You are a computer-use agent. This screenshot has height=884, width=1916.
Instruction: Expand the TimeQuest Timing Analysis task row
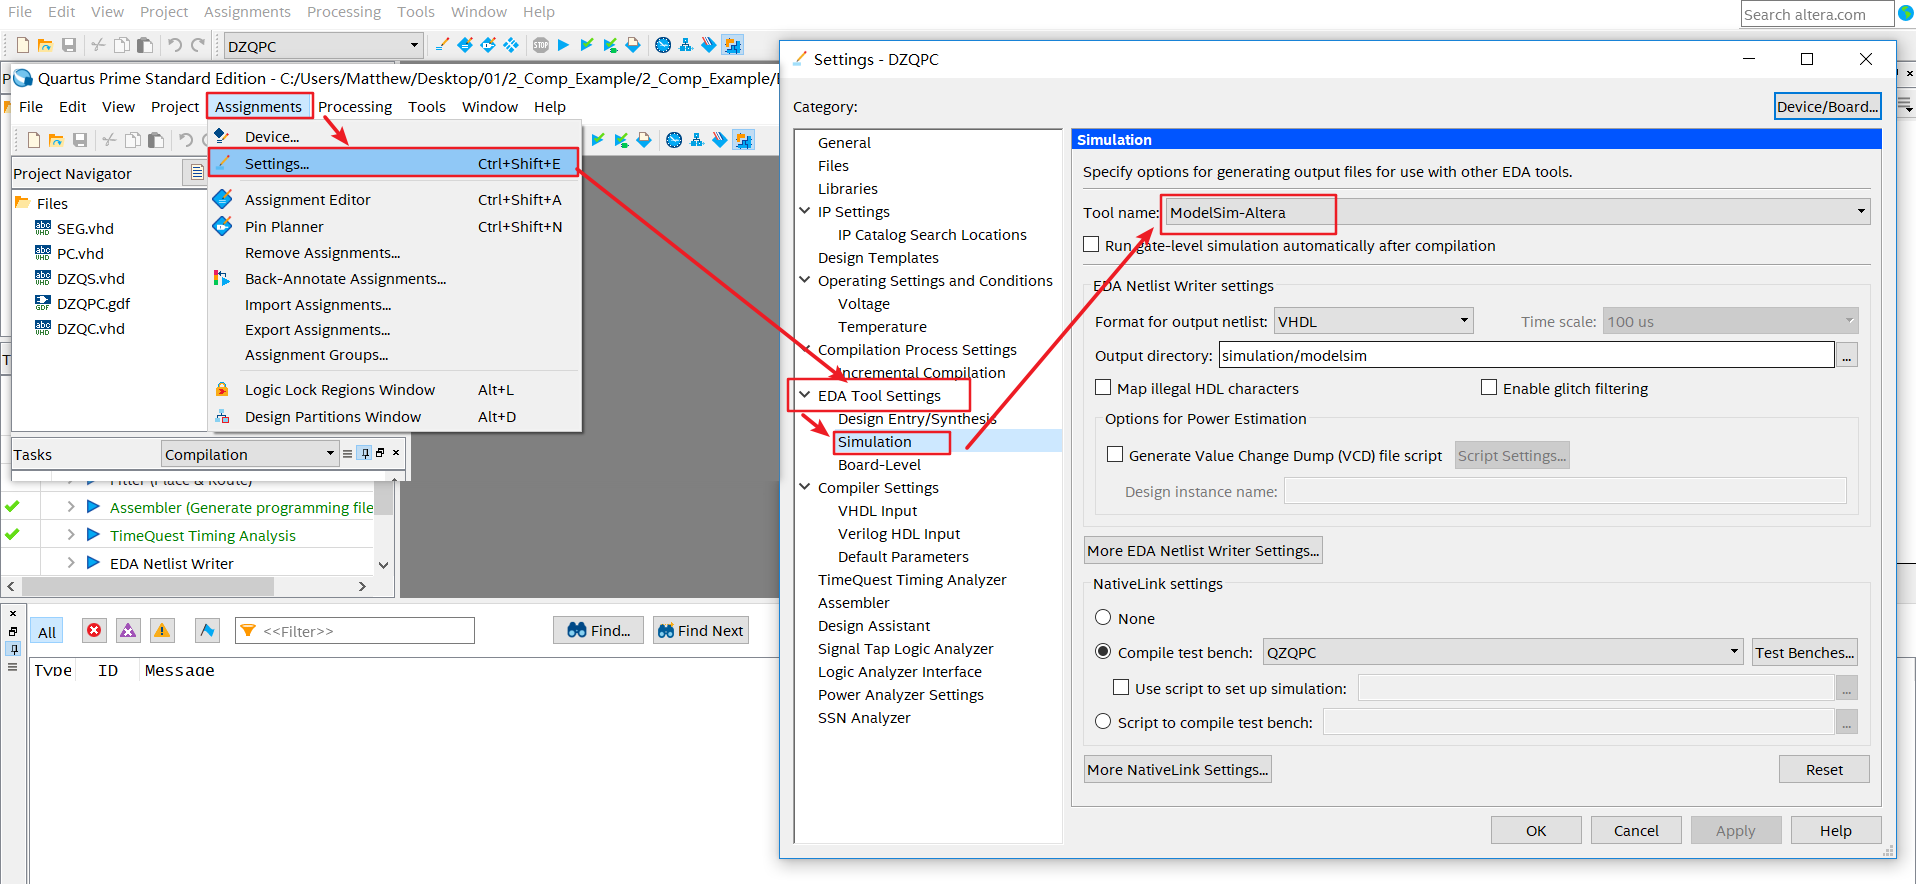(x=71, y=535)
